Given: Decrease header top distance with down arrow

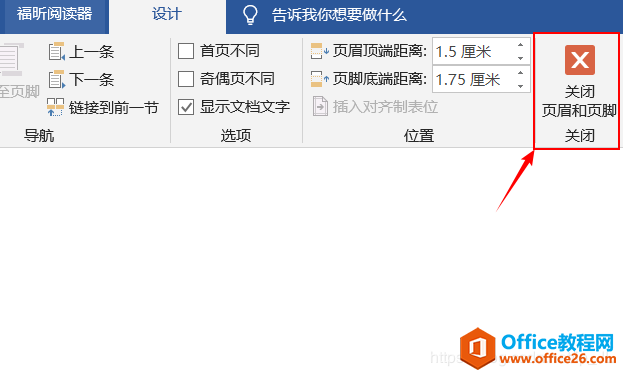Looking at the screenshot, I should pyautogui.click(x=520, y=58).
